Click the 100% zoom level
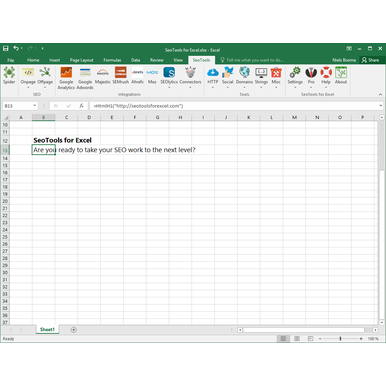This screenshot has width=386, height=386. coord(373,339)
